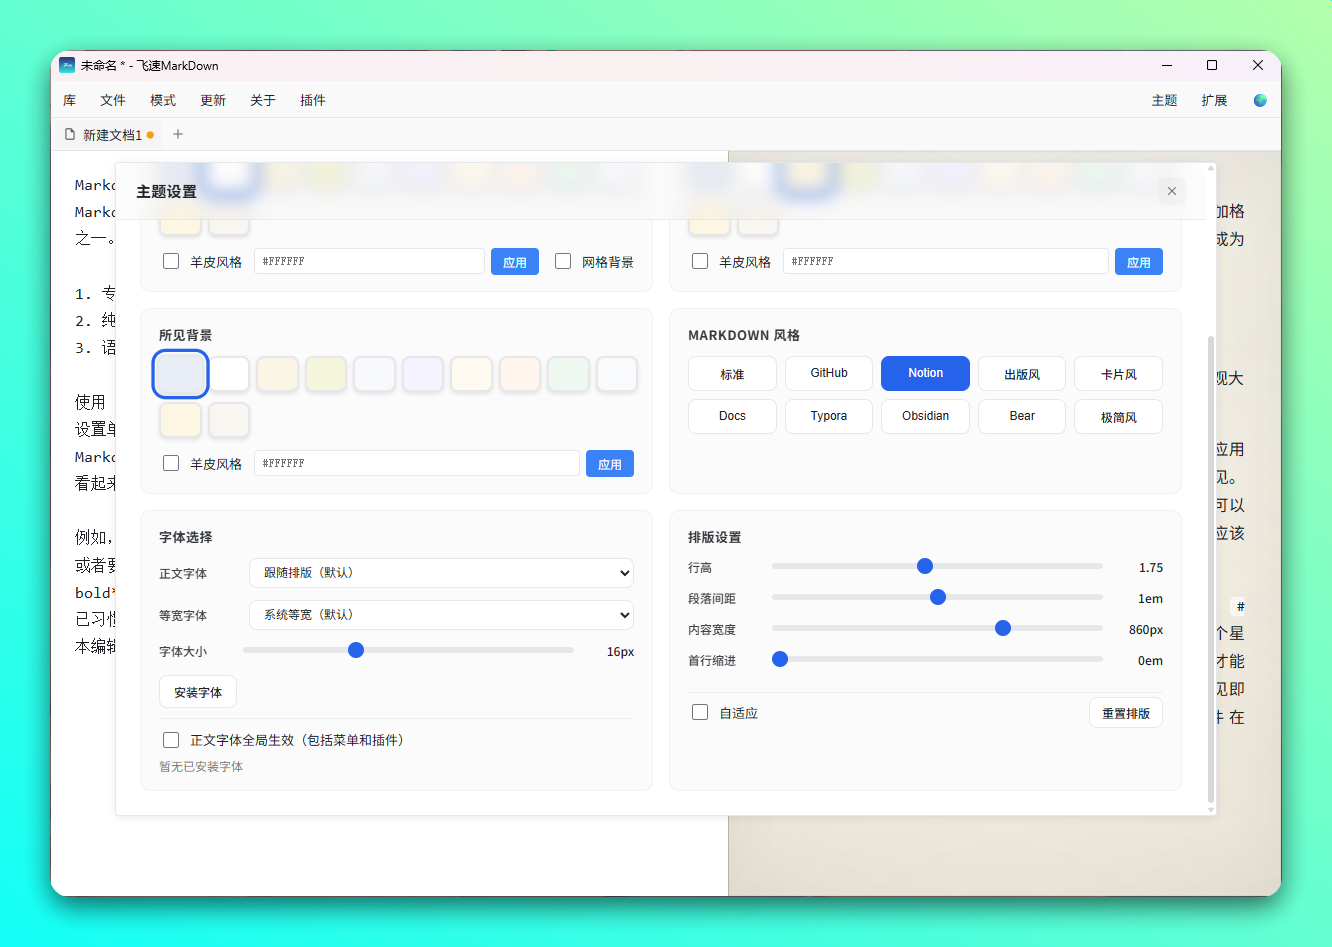The width and height of the screenshot is (1332, 947).
Task: Add a new document tab with plus icon
Action: (x=178, y=134)
